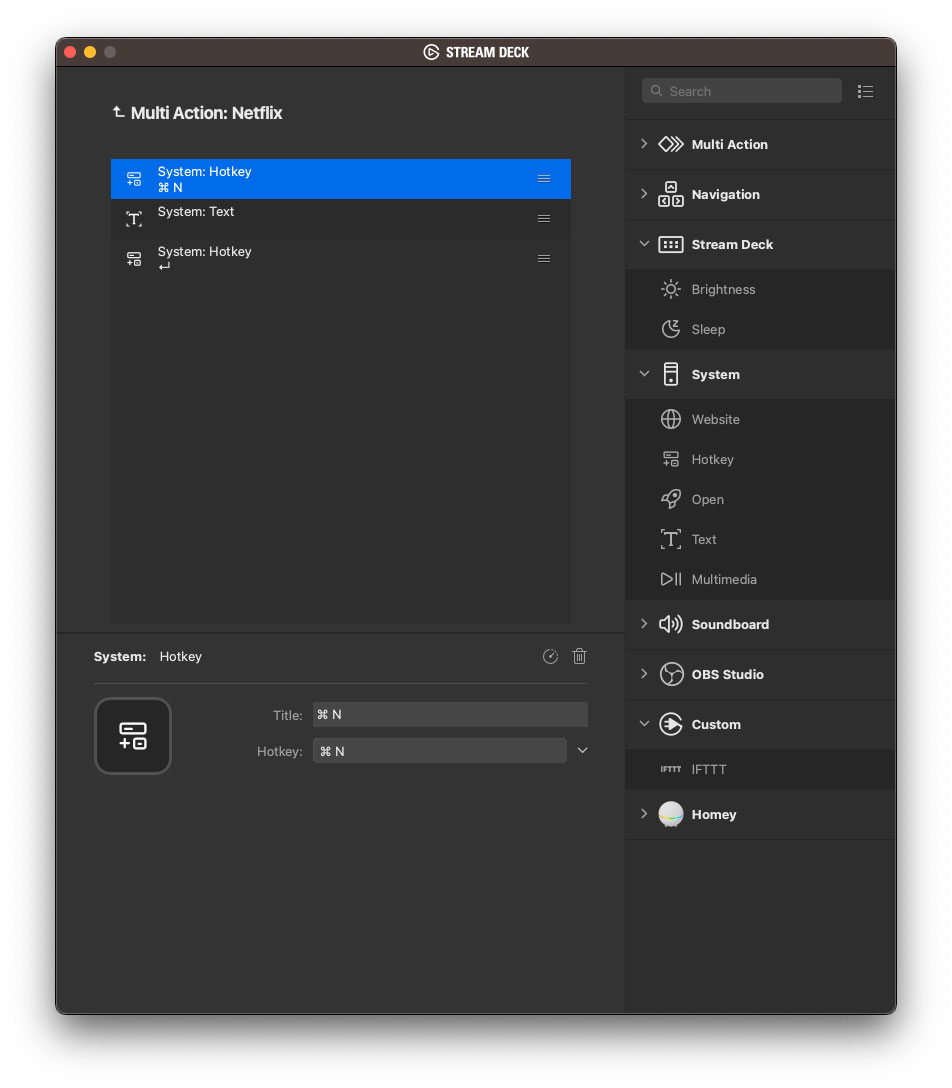Click the Brightness action label
952x1088 pixels.
724,289
